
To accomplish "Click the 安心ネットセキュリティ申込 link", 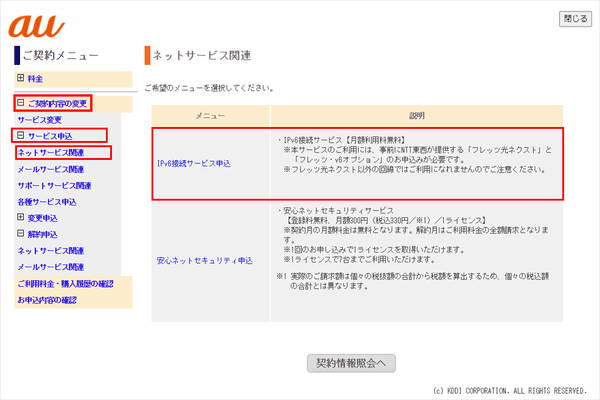I will (x=204, y=260).
